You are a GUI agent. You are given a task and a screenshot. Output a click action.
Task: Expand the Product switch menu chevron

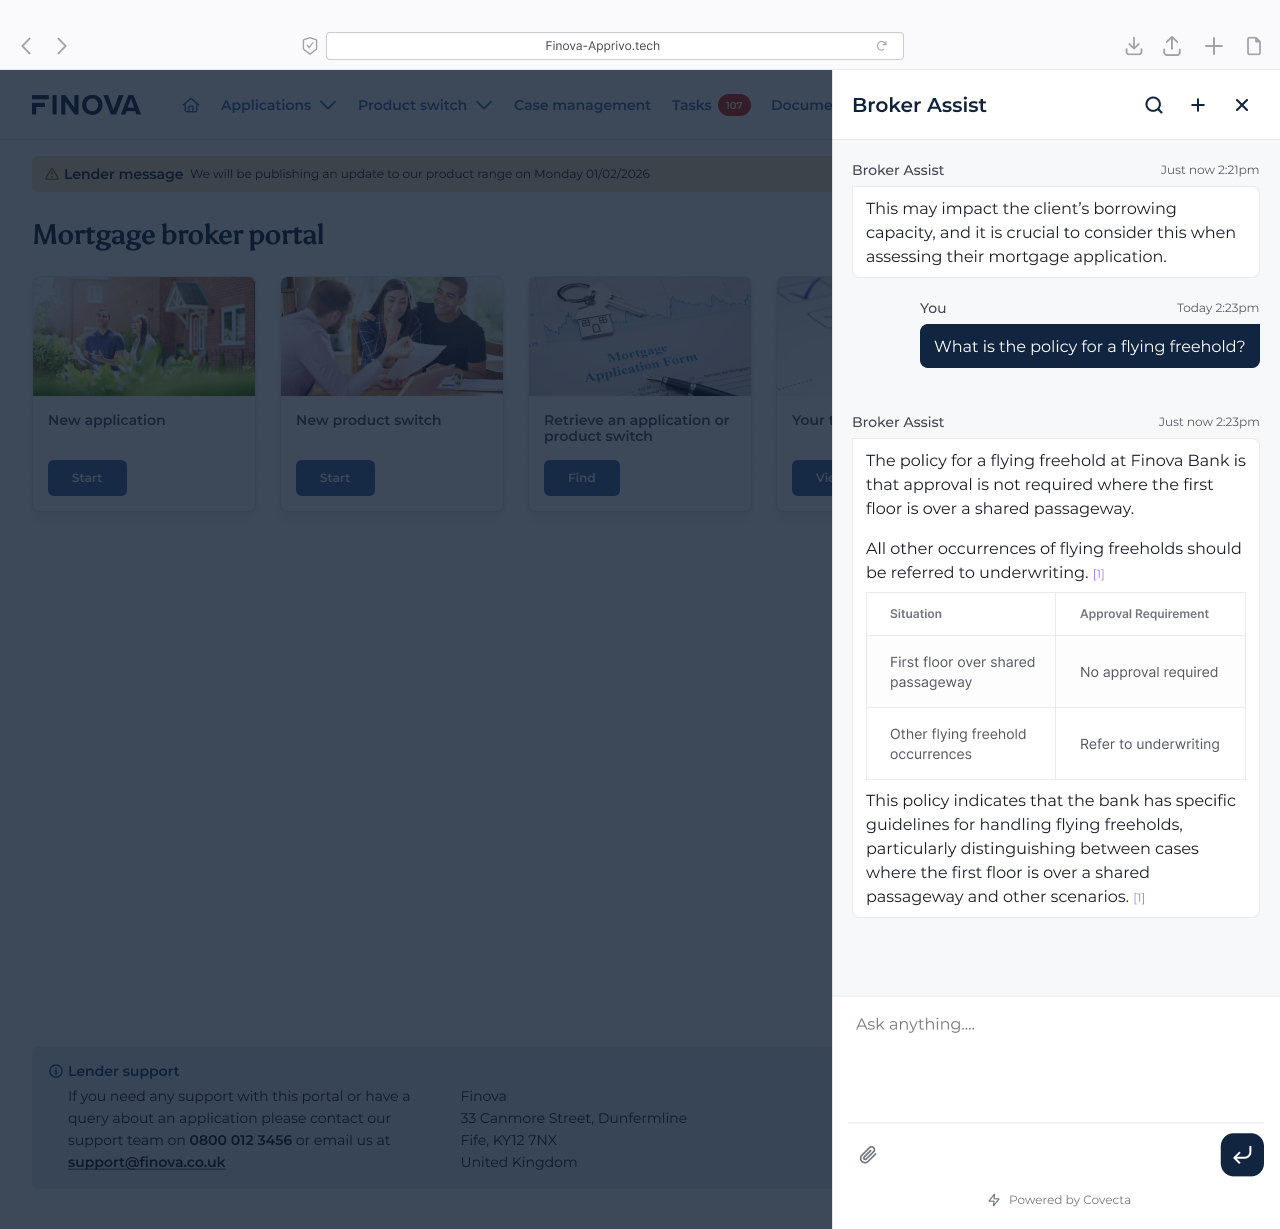484,105
